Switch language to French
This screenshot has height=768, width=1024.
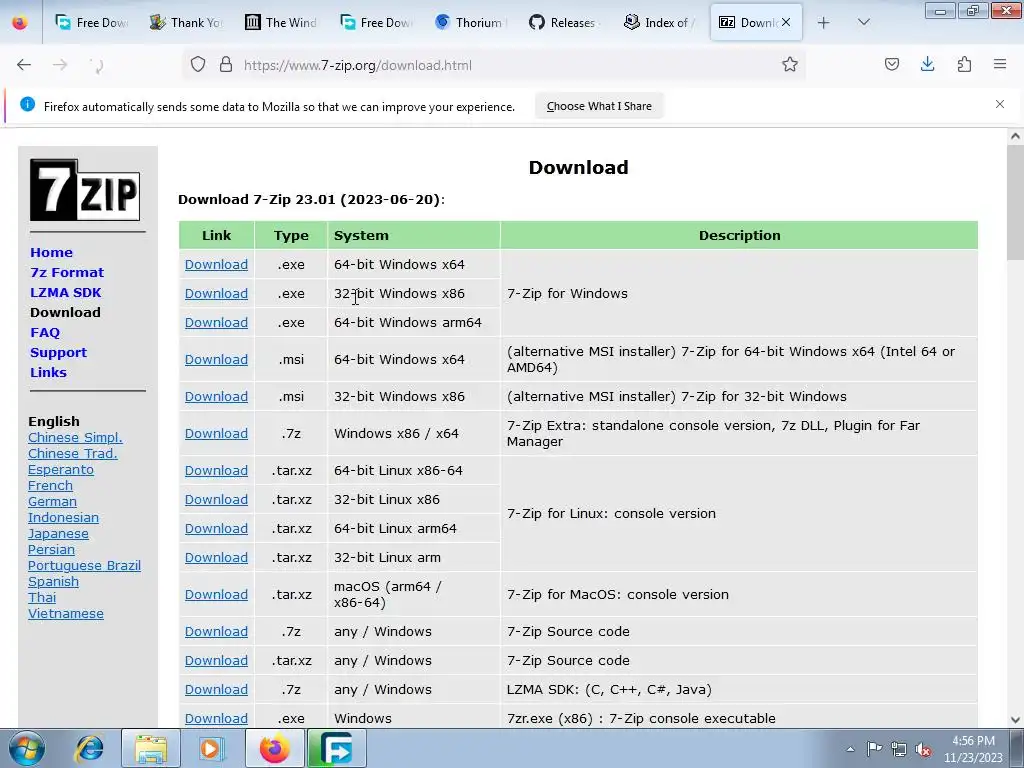[x=50, y=485]
